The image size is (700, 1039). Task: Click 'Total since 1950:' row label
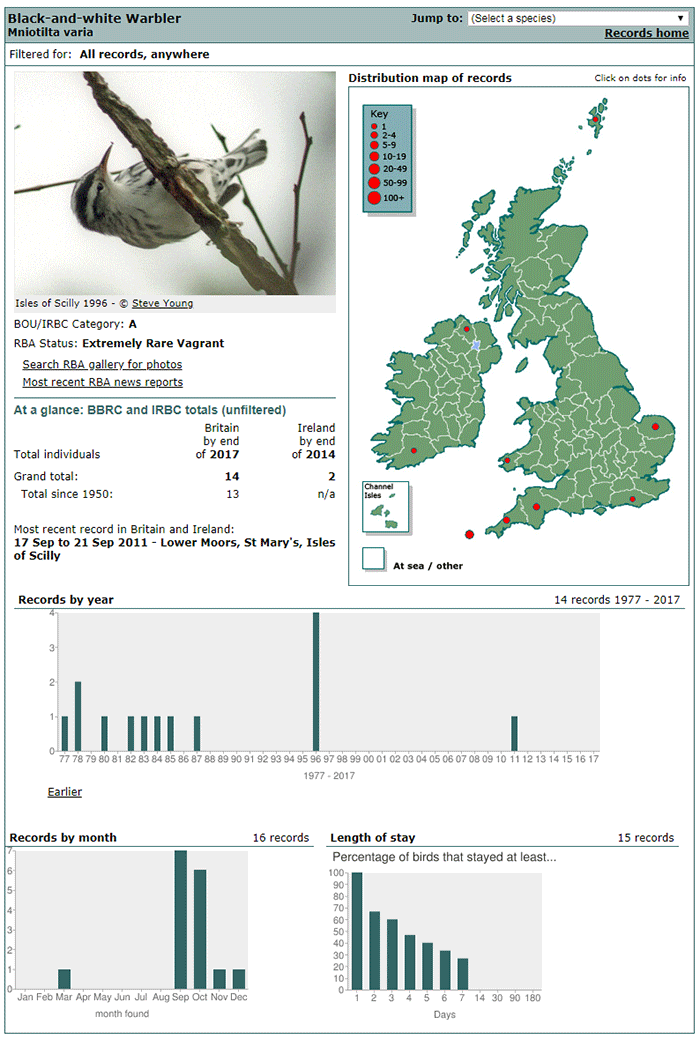click(67, 494)
